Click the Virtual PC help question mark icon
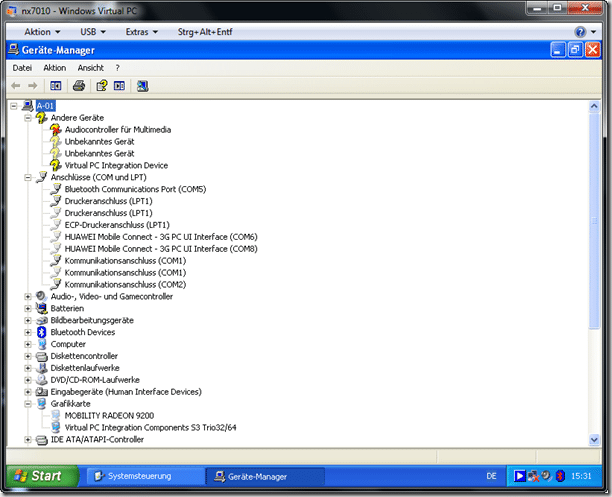 click(x=580, y=32)
